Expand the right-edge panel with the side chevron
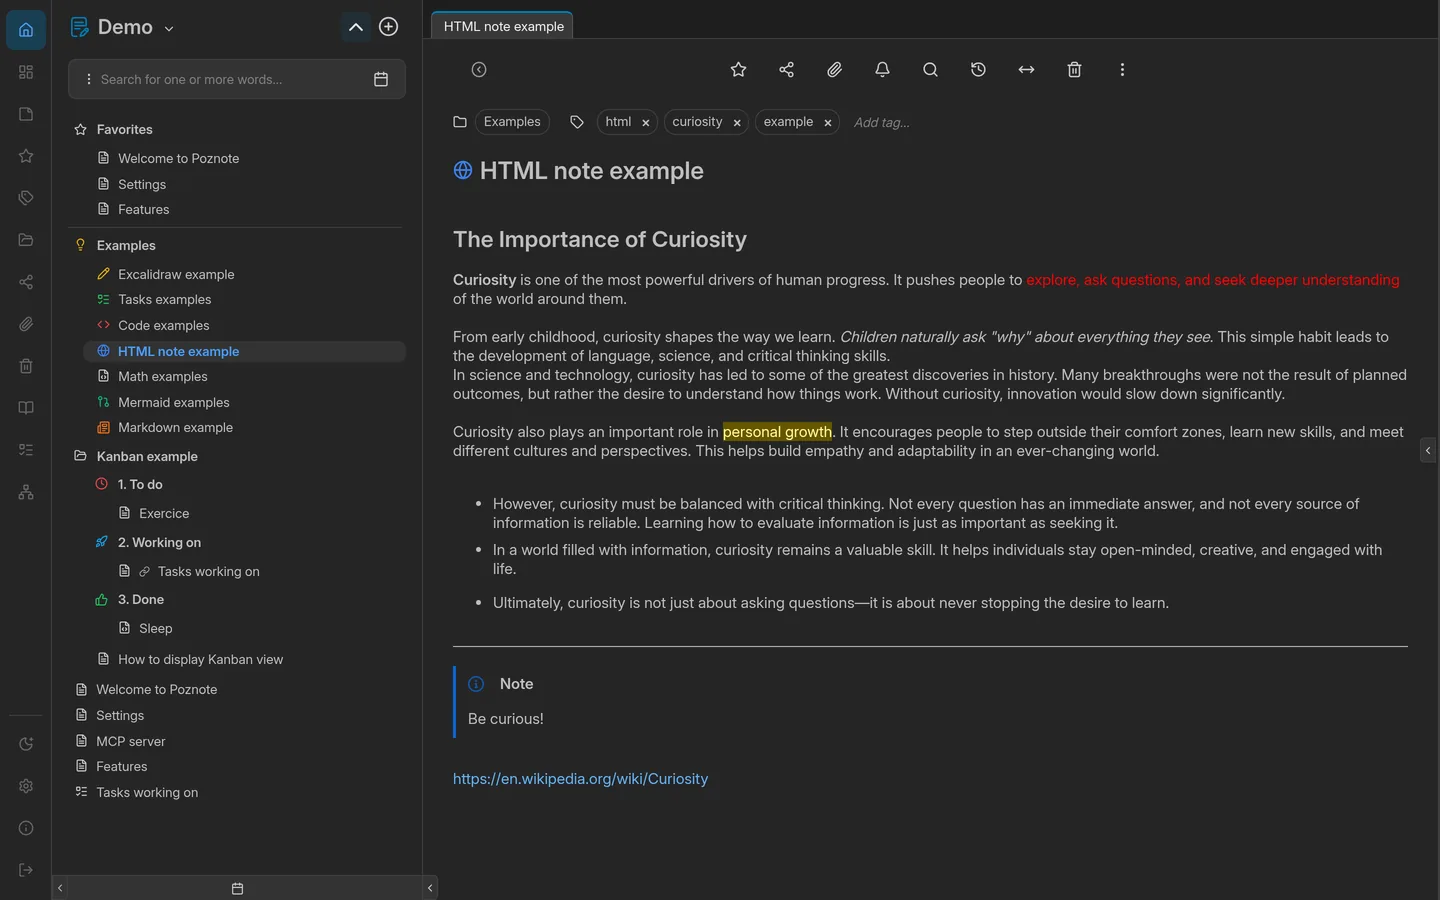This screenshot has width=1440, height=900. [x=1428, y=450]
